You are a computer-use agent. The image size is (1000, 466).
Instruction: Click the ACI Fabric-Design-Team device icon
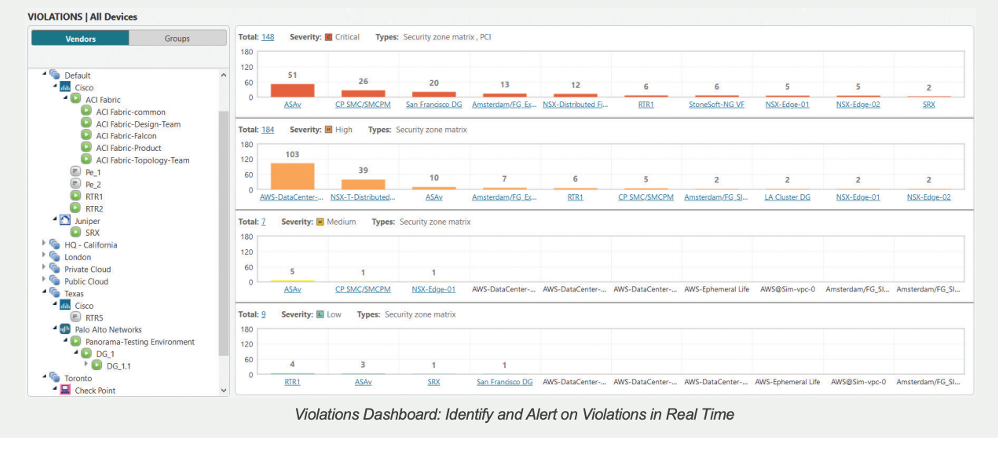coord(86,124)
